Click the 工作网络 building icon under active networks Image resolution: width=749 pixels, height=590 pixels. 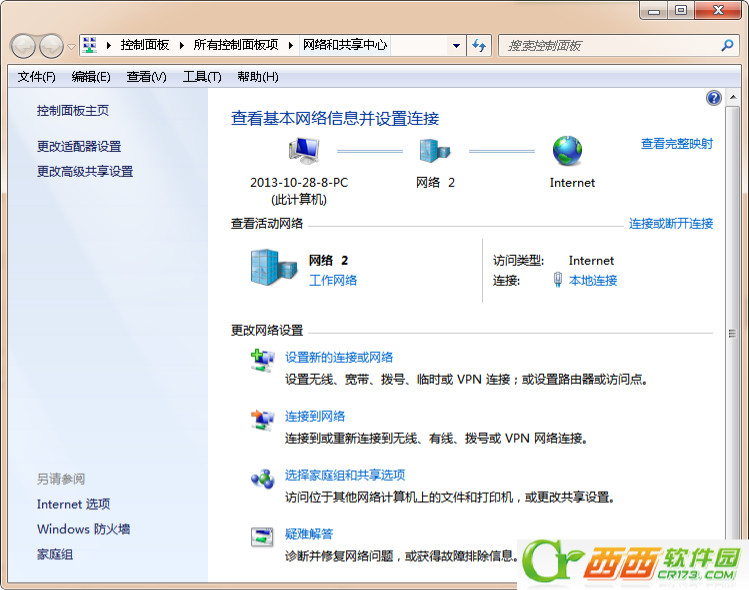pyautogui.click(x=273, y=268)
